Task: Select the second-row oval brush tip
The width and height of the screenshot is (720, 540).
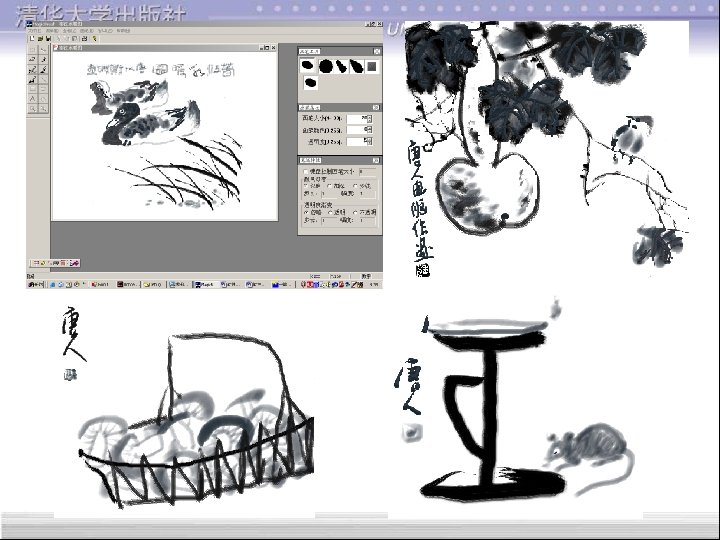Action: [311, 83]
